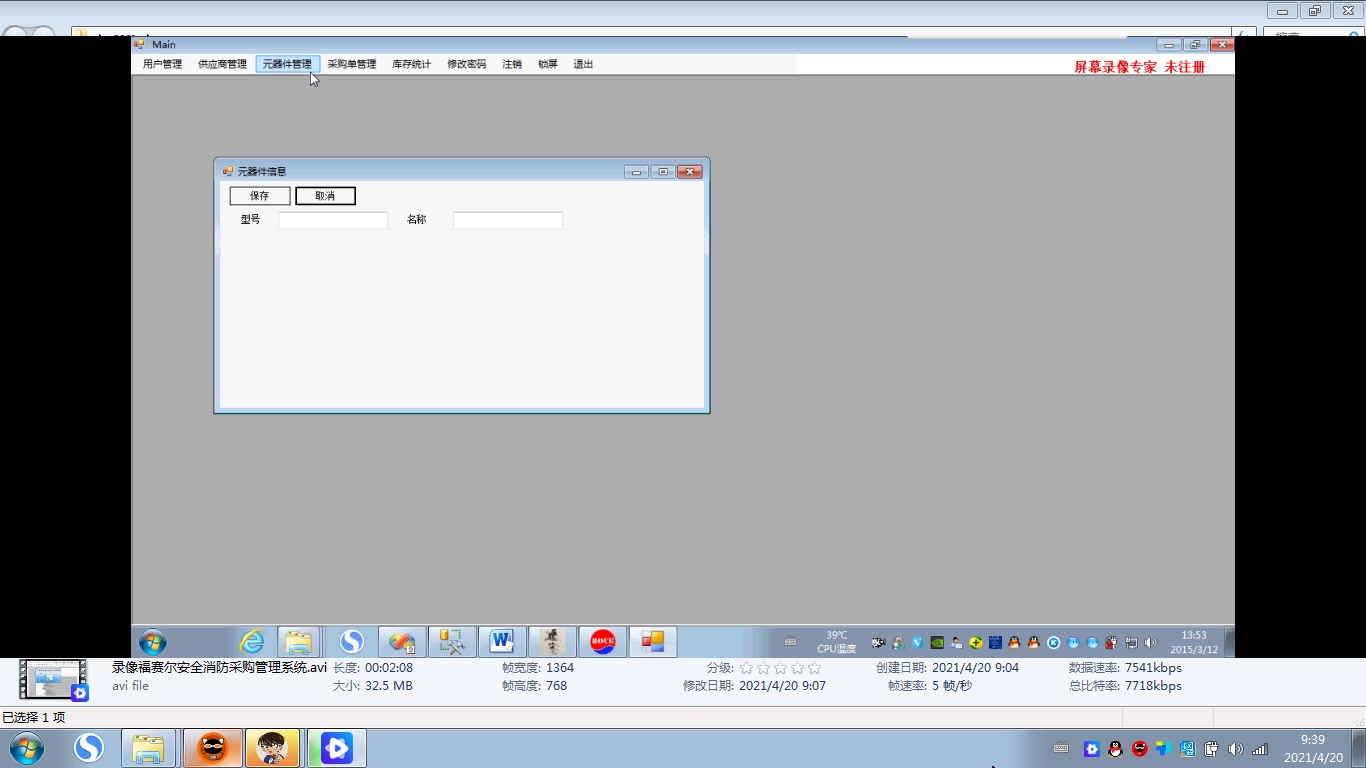Select the 采购单管理 menu item
1366x768 pixels.
point(351,63)
